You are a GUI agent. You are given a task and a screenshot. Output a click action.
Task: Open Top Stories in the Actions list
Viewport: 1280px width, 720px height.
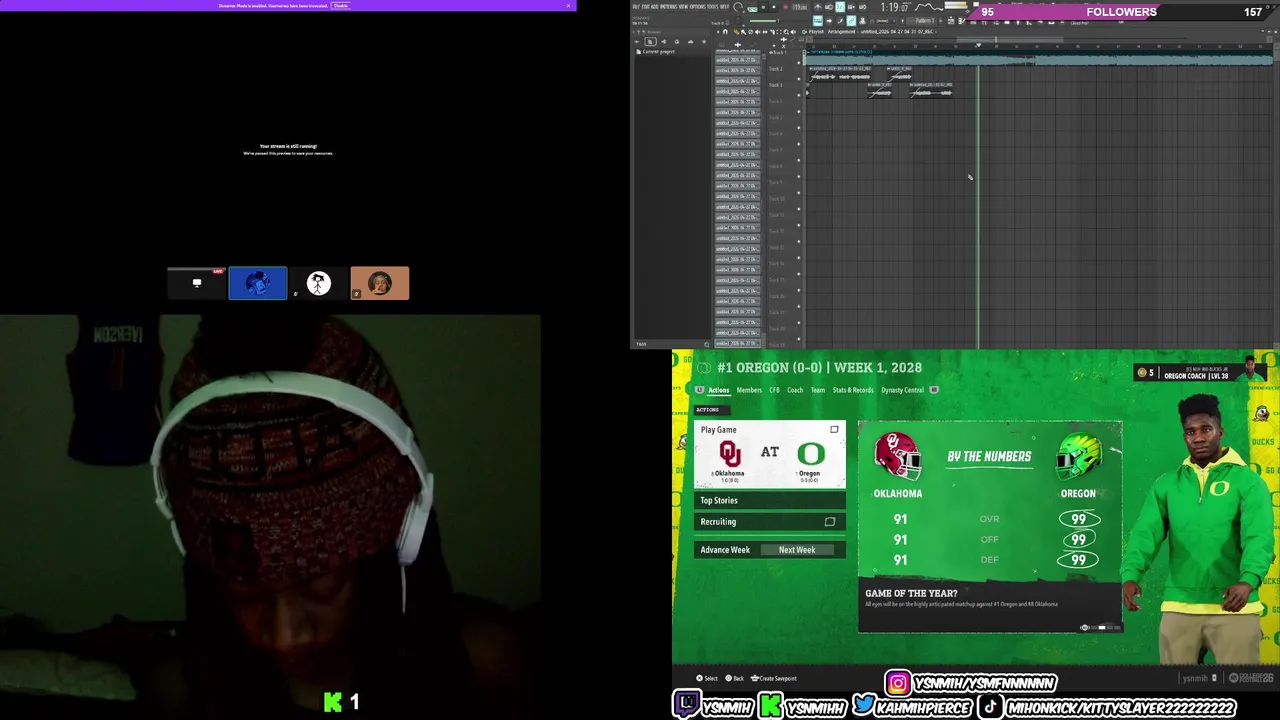point(770,500)
